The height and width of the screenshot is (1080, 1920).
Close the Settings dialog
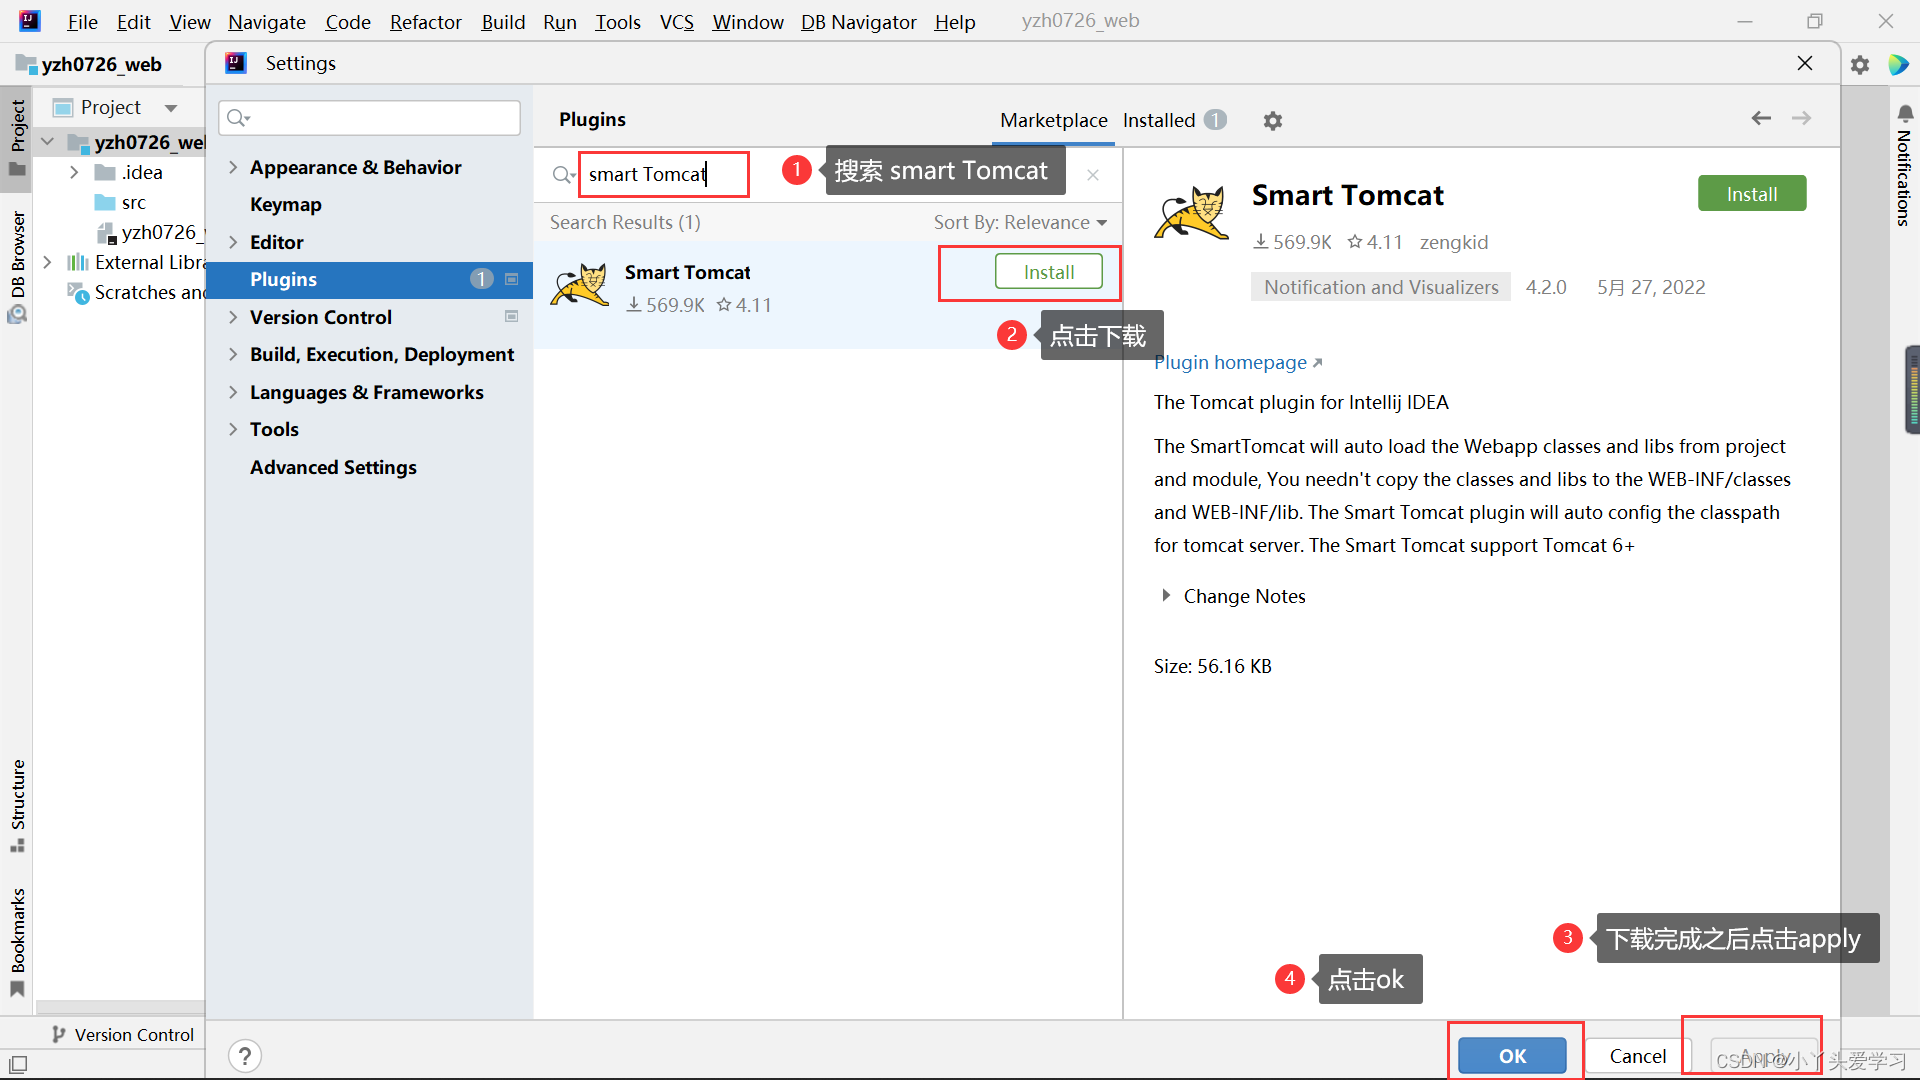[1805, 63]
